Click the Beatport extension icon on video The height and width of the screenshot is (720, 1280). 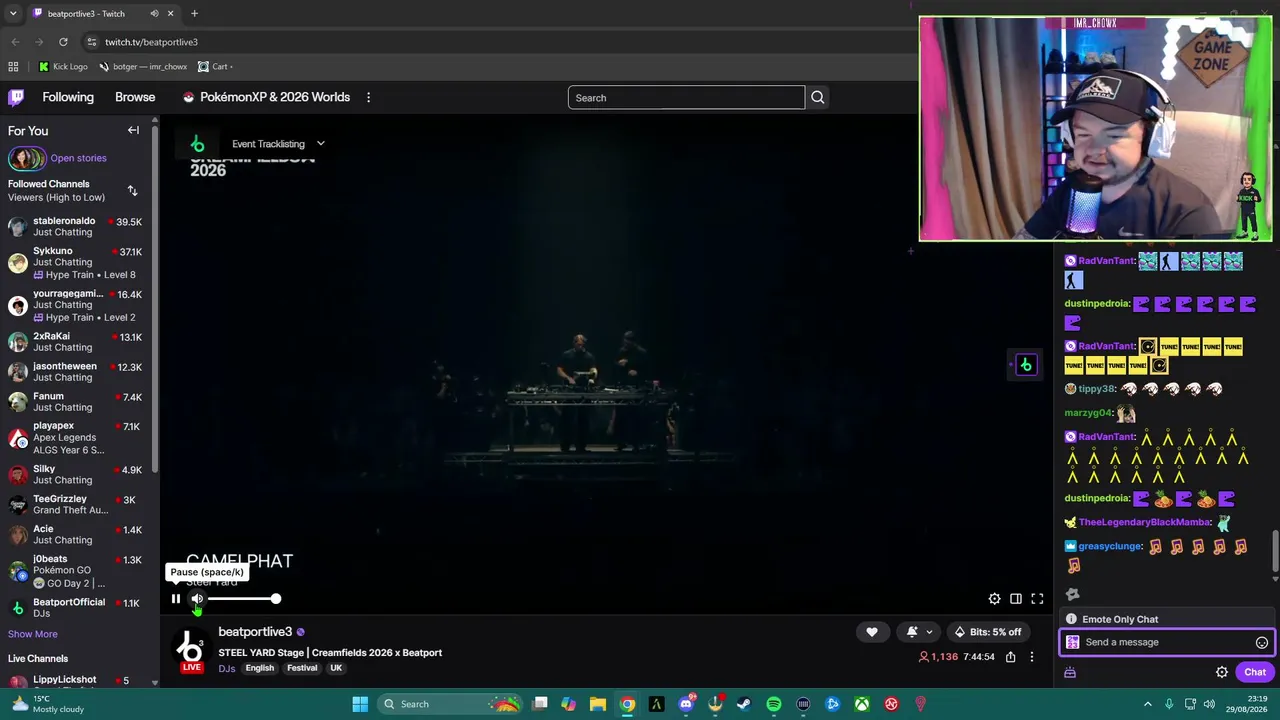point(1026,365)
